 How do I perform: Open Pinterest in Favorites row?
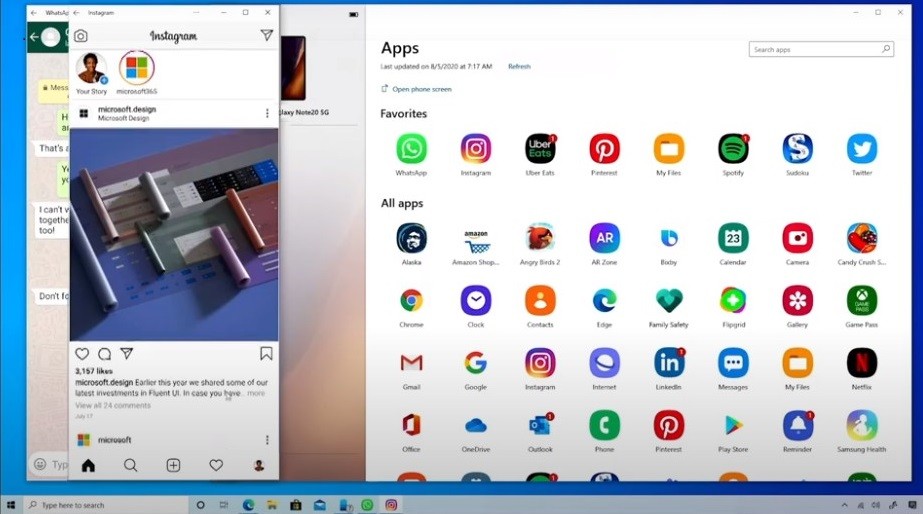tap(605, 149)
